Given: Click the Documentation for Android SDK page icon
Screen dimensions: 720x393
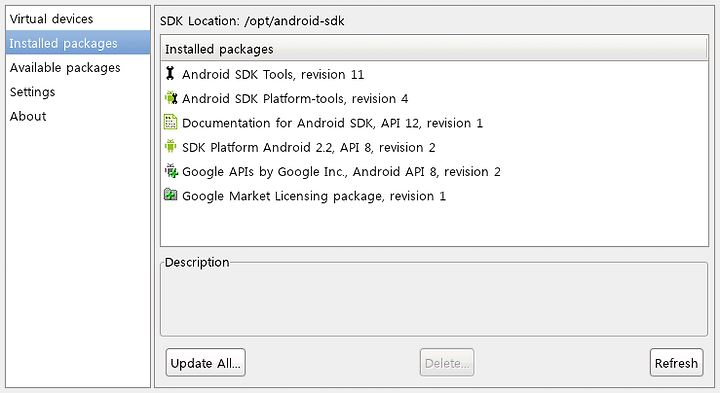Looking at the screenshot, I should tap(171, 122).
